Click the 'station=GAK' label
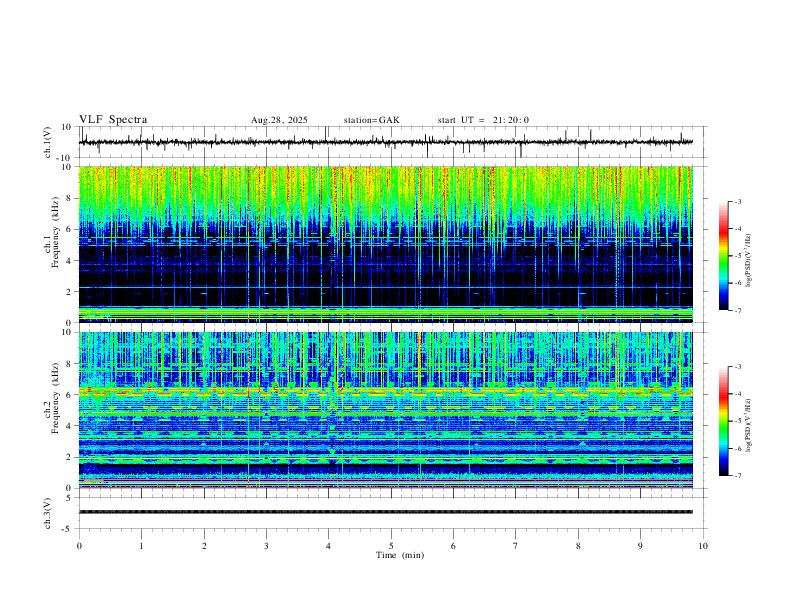This screenshot has height=612, width=792. (372, 120)
